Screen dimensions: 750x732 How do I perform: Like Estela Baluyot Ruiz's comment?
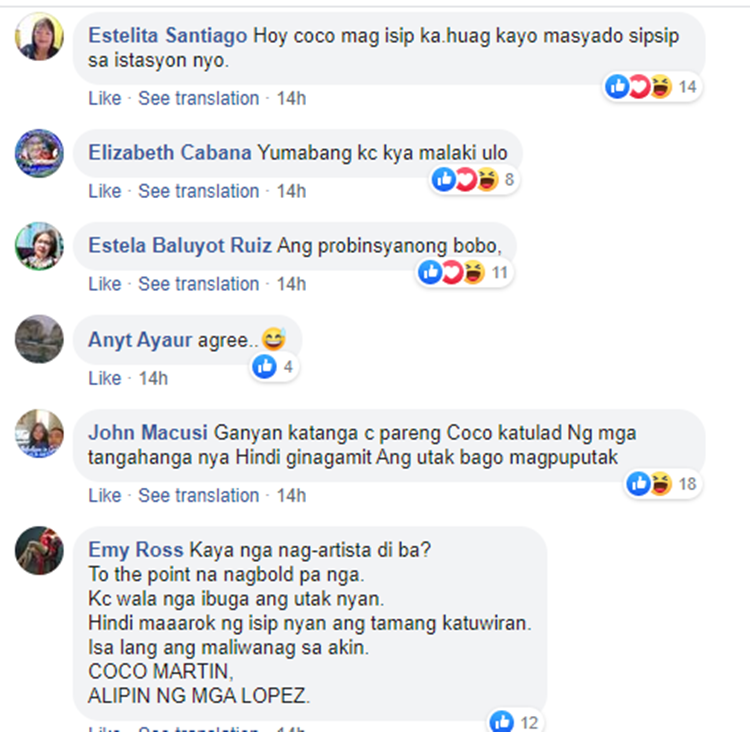click(105, 284)
